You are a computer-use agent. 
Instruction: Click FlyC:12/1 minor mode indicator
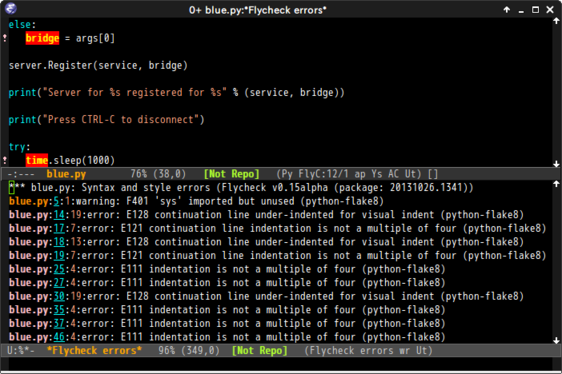pos(323,174)
